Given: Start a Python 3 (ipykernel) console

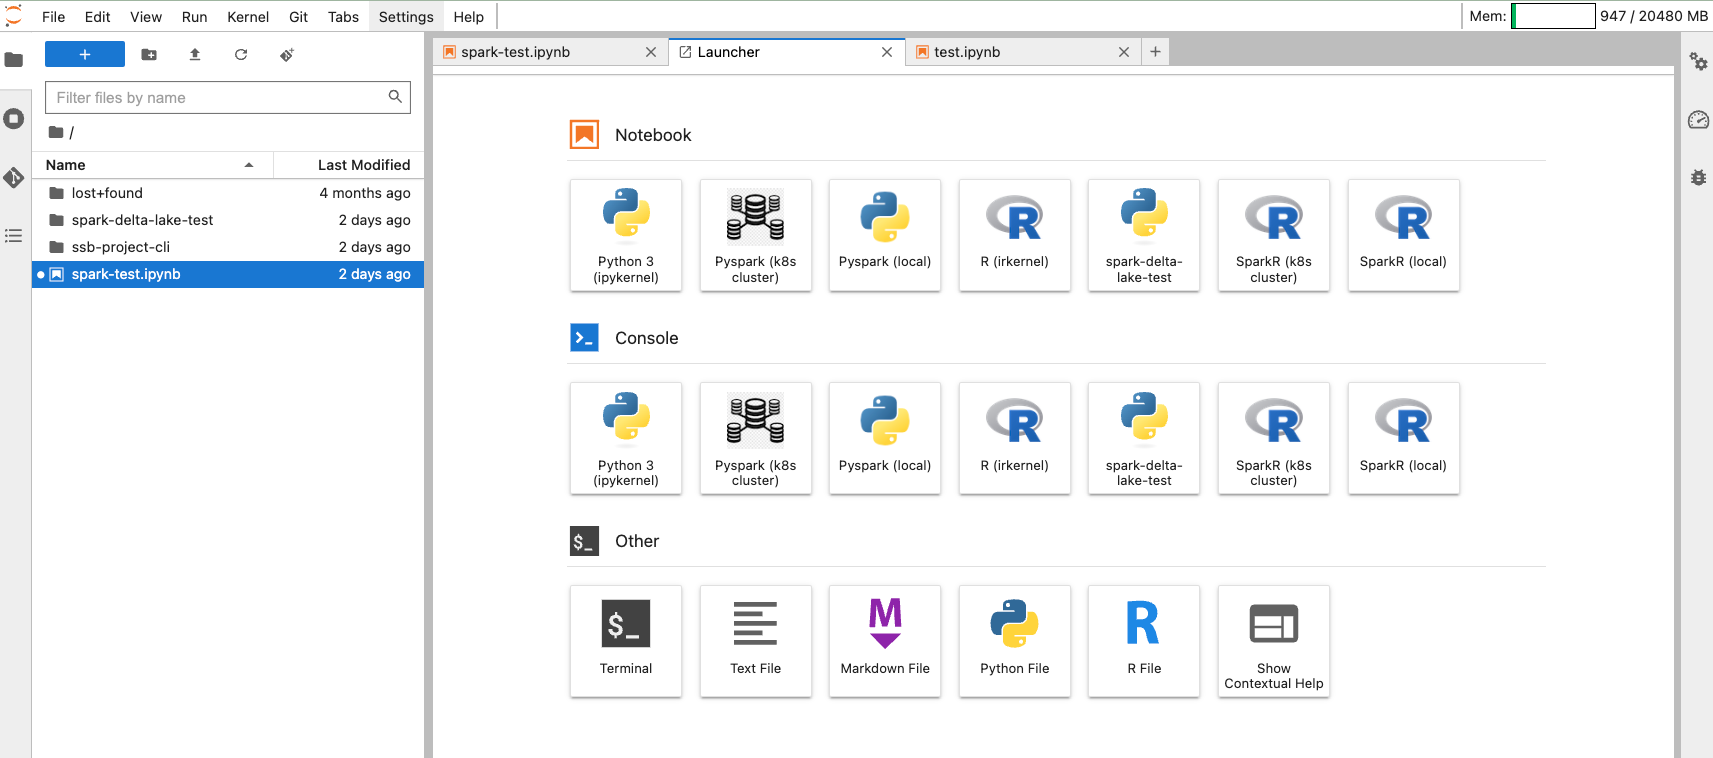Looking at the screenshot, I should click(626, 439).
